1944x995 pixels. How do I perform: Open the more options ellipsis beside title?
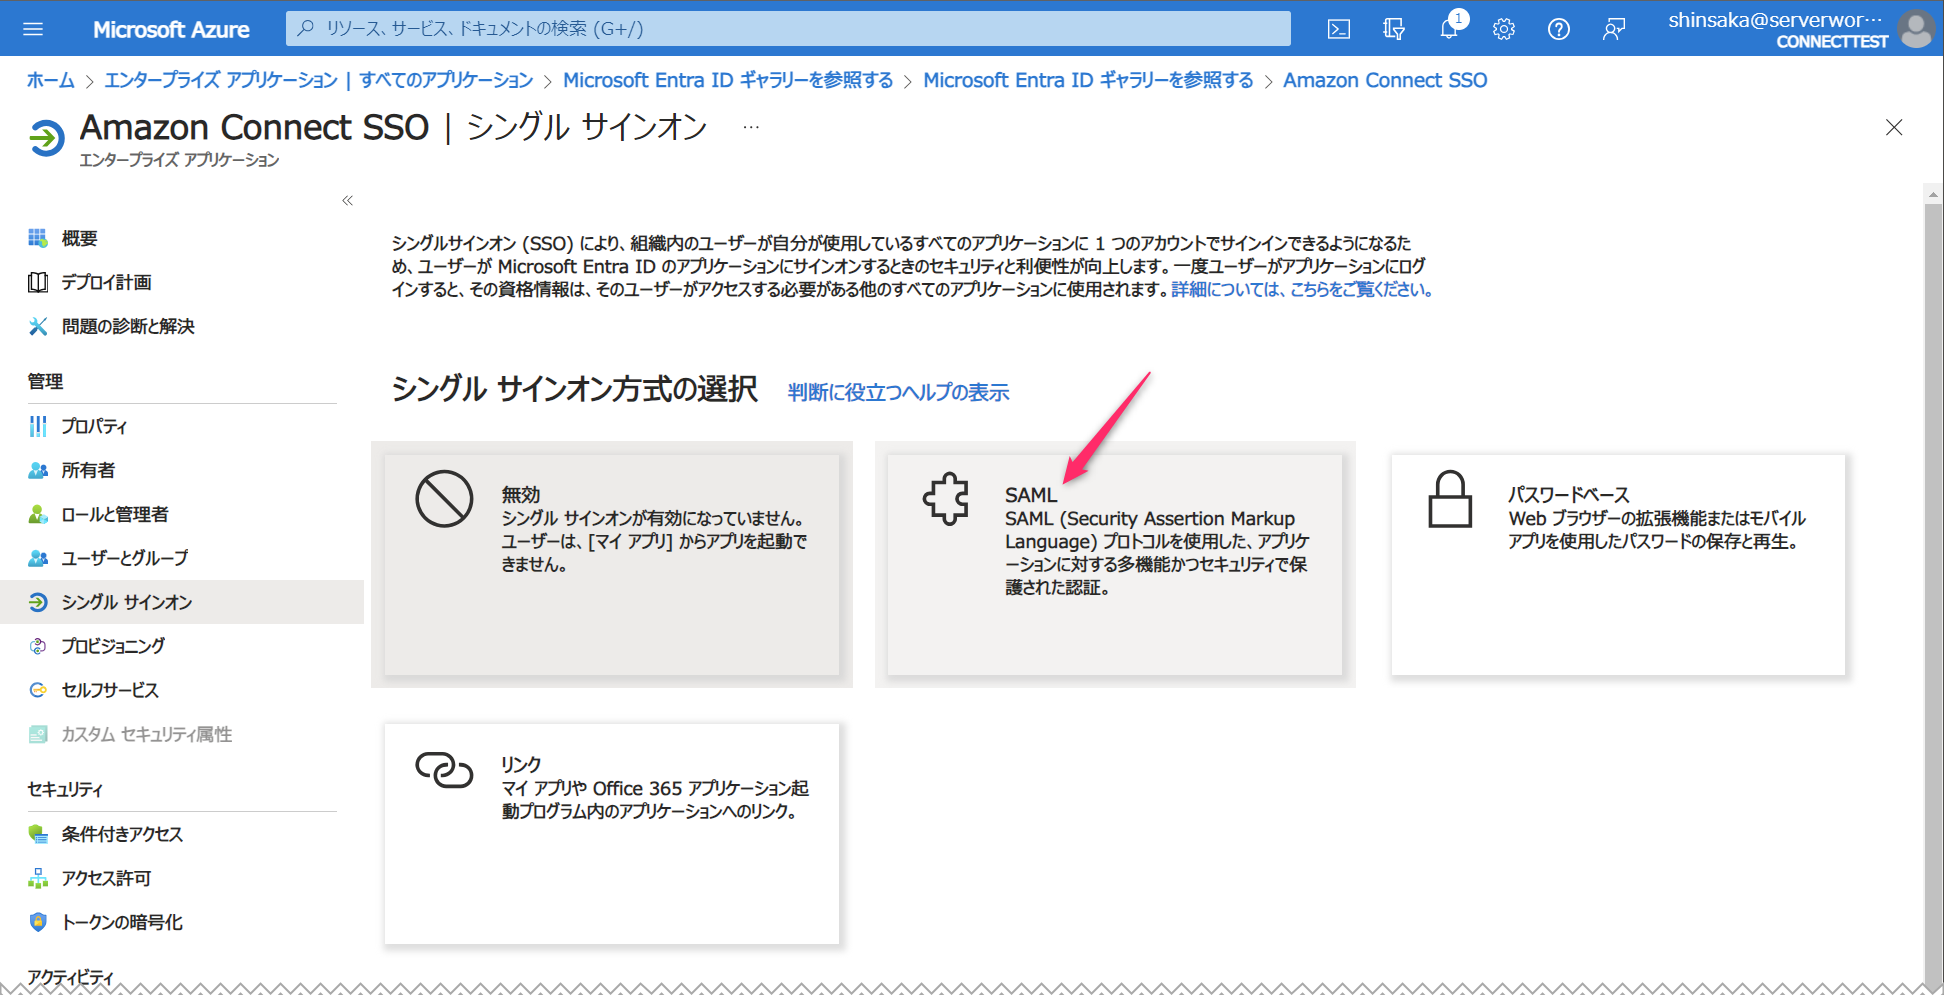(x=751, y=127)
